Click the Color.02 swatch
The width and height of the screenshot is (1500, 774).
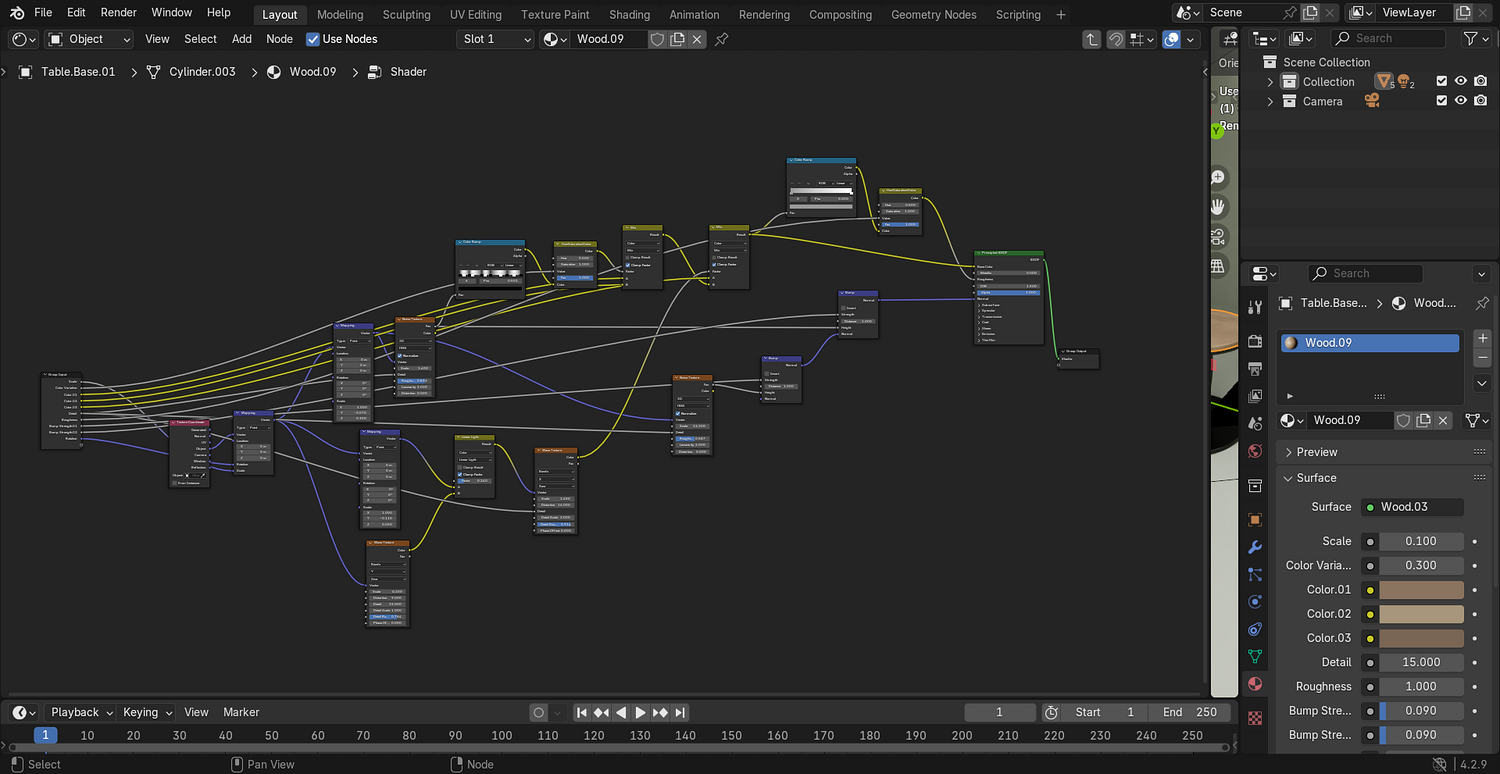click(x=1421, y=614)
